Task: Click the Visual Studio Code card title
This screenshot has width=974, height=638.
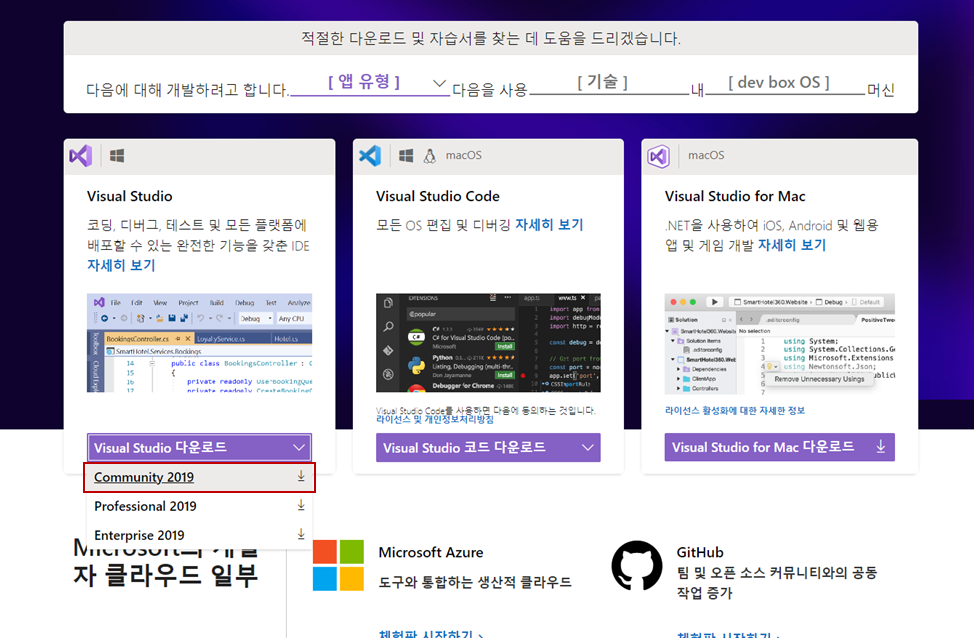Action: click(x=438, y=196)
